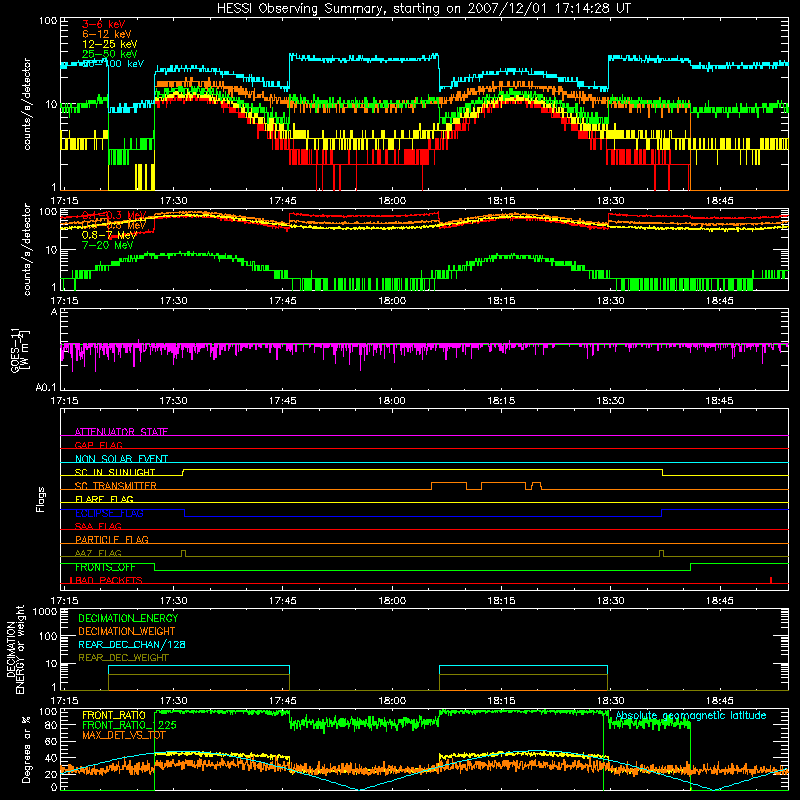Select the ATTENUATOR_STATE flag label
800x800 pixels.
tap(121, 432)
